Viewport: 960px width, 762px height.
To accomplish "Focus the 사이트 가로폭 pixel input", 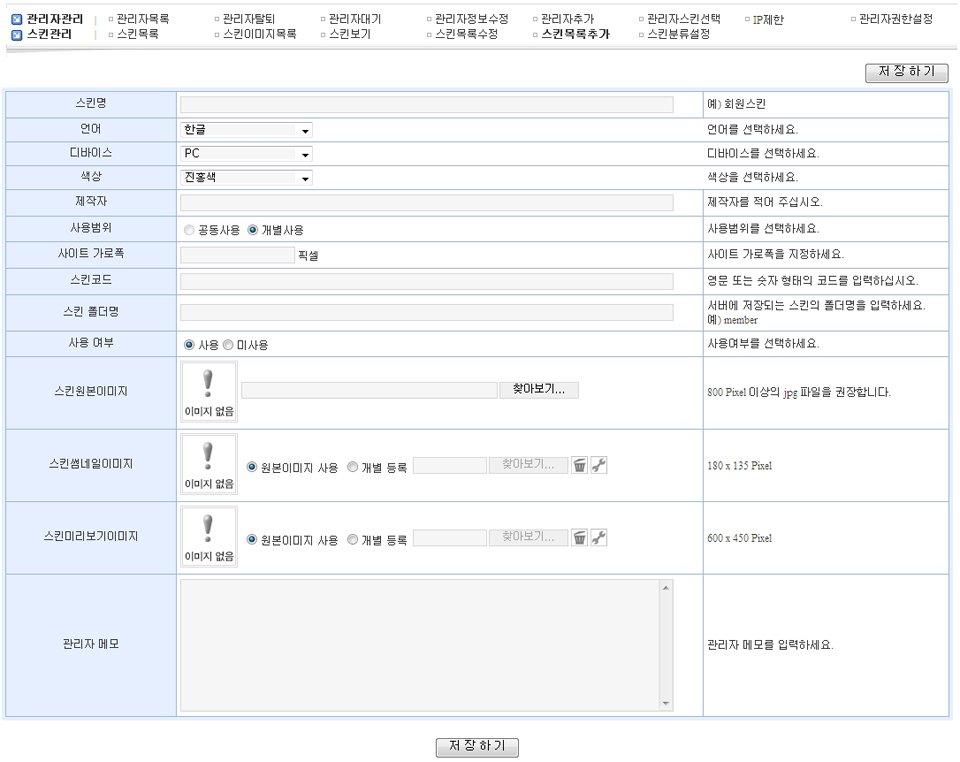I will pyautogui.click(x=237, y=255).
